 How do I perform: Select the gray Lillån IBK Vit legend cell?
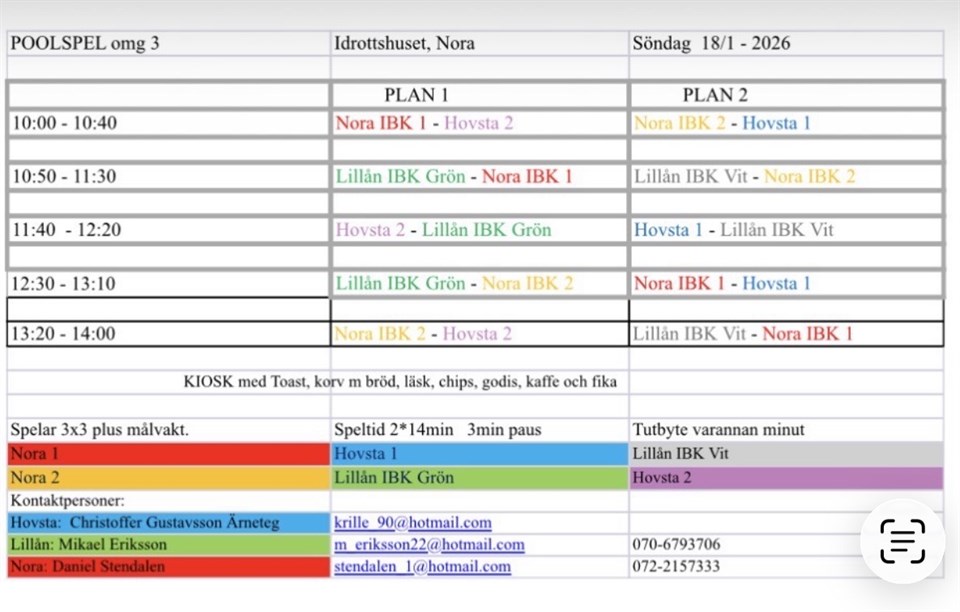click(786, 454)
